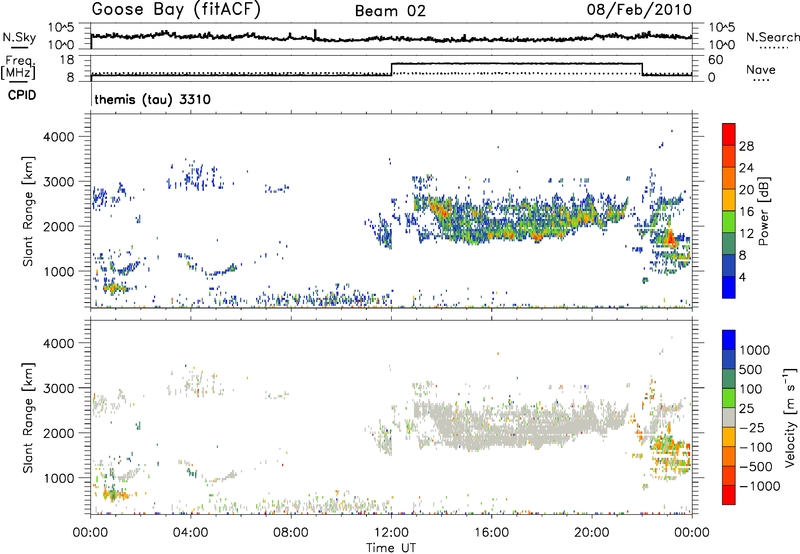Select the "Freq. [MHz]" axis label
This screenshot has height=554, width=800.
(x=18, y=68)
